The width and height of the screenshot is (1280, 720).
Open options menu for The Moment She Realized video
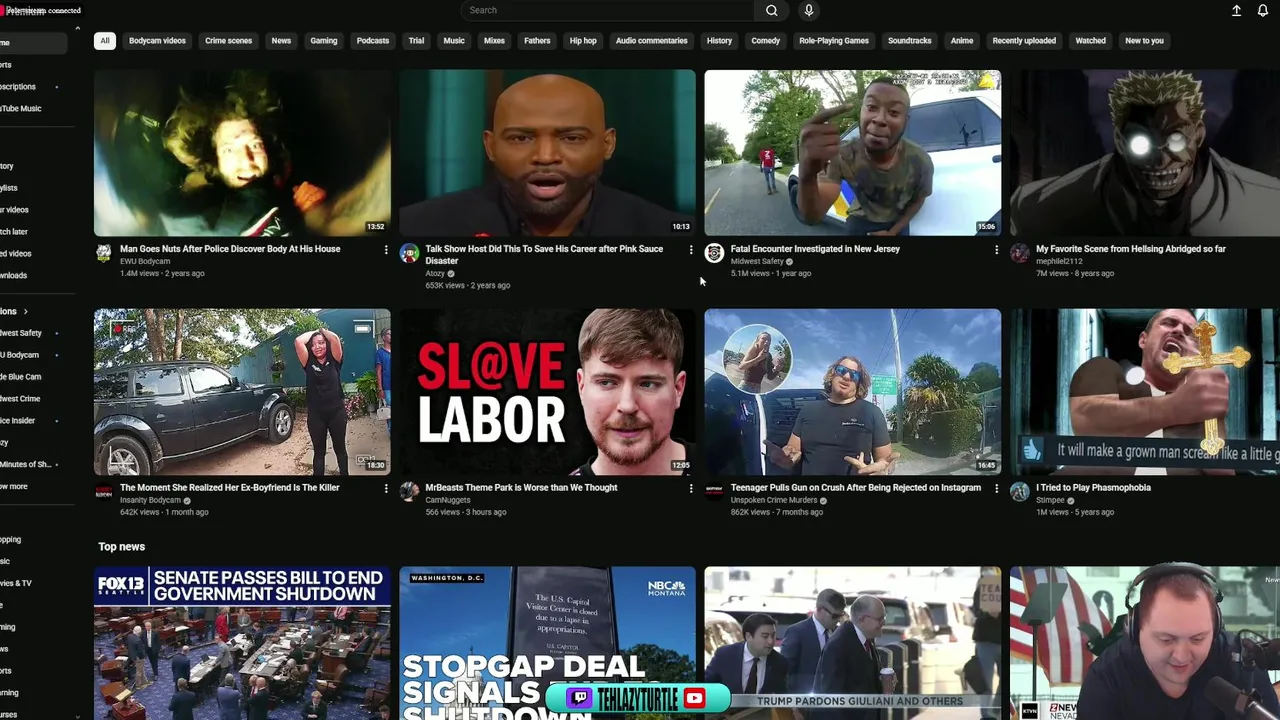(x=386, y=489)
